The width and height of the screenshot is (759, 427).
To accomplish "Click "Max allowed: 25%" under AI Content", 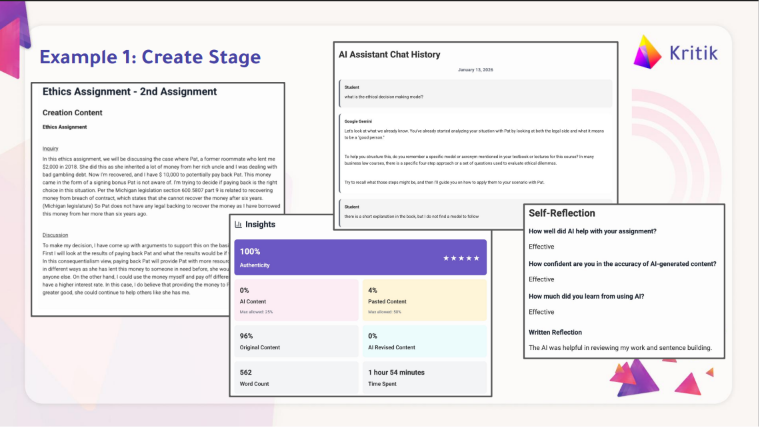I will [x=256, y=312].
